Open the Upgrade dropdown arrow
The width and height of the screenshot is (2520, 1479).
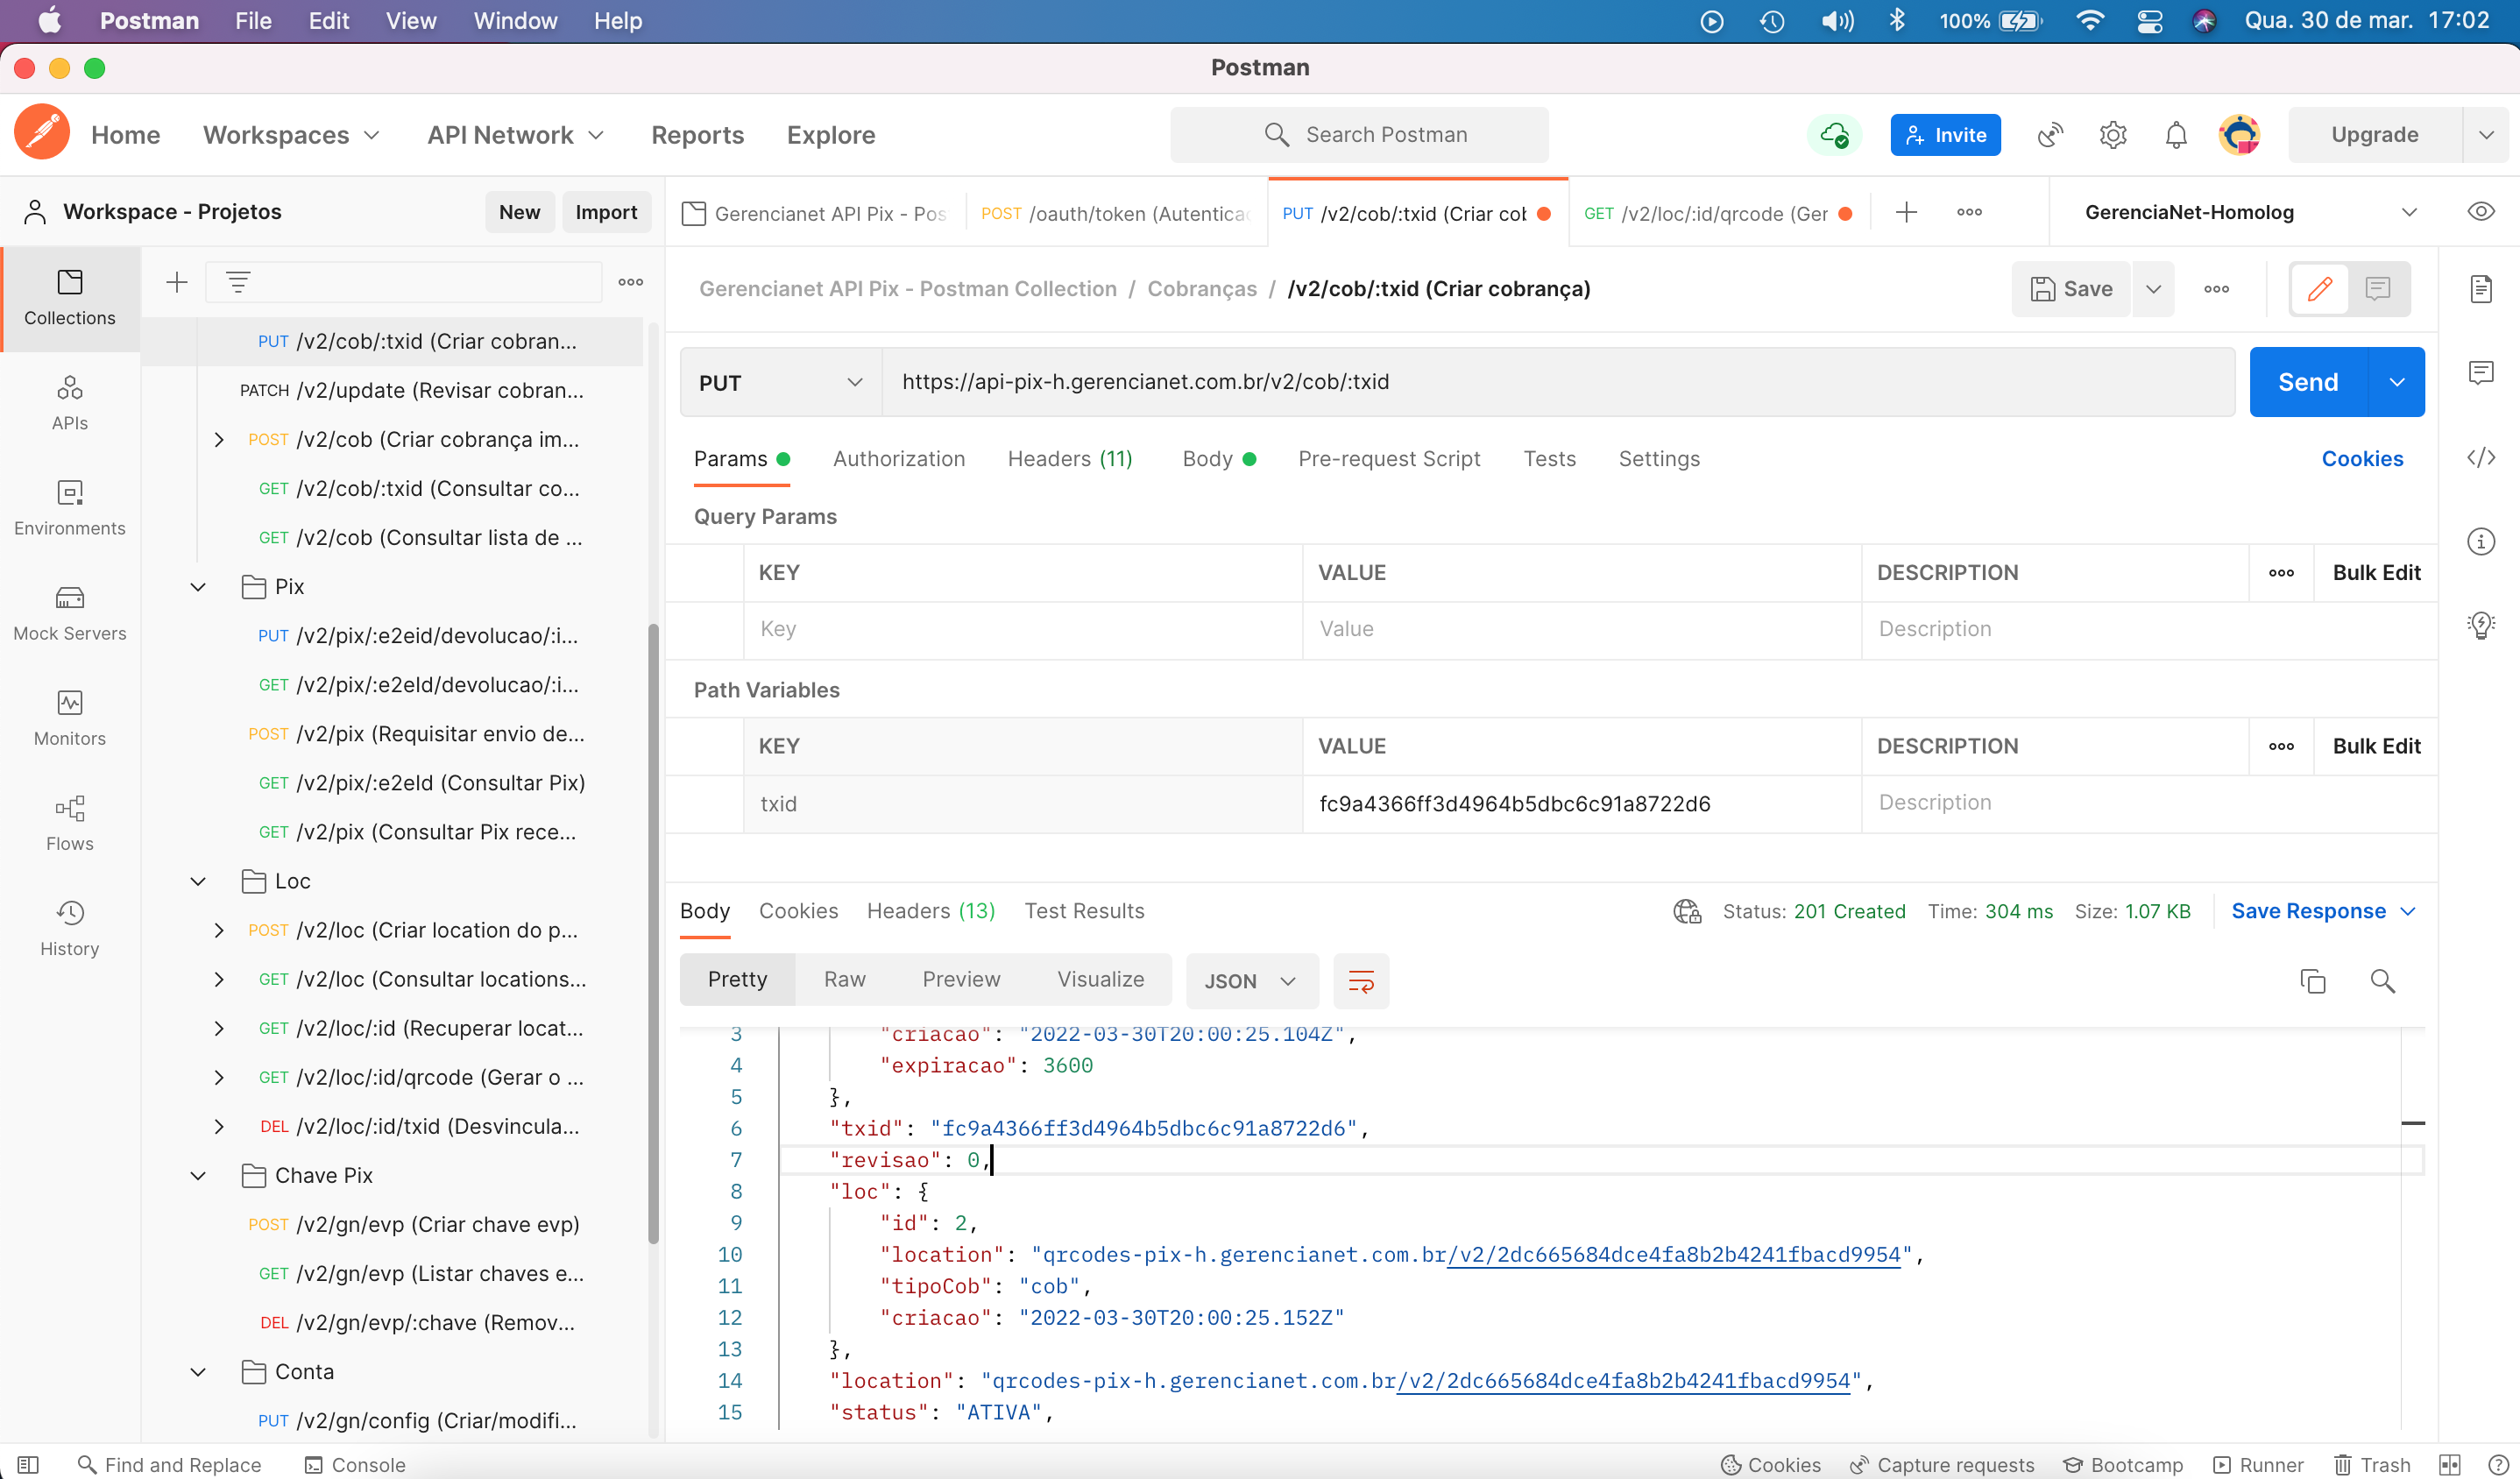2485,134
